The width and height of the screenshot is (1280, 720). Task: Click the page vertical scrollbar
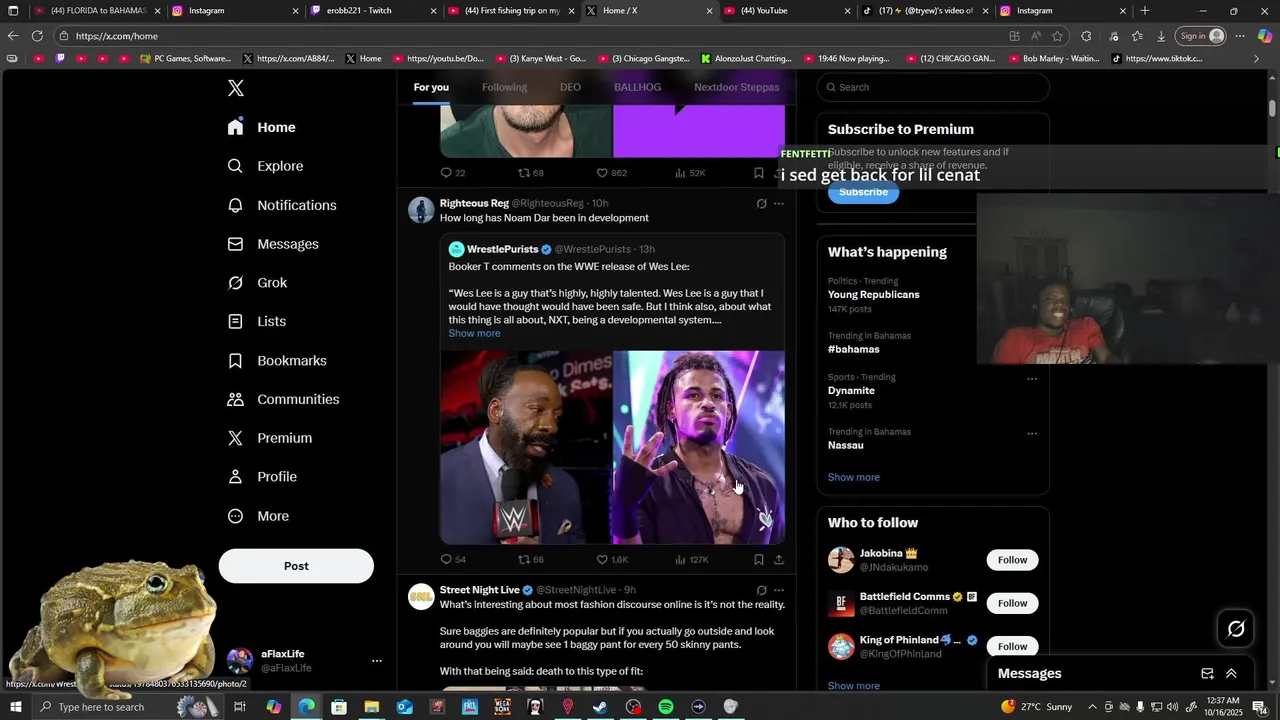point(1272,107)
